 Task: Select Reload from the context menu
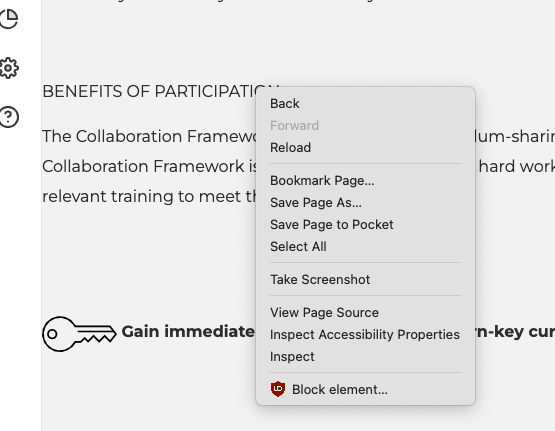[365, 148]
